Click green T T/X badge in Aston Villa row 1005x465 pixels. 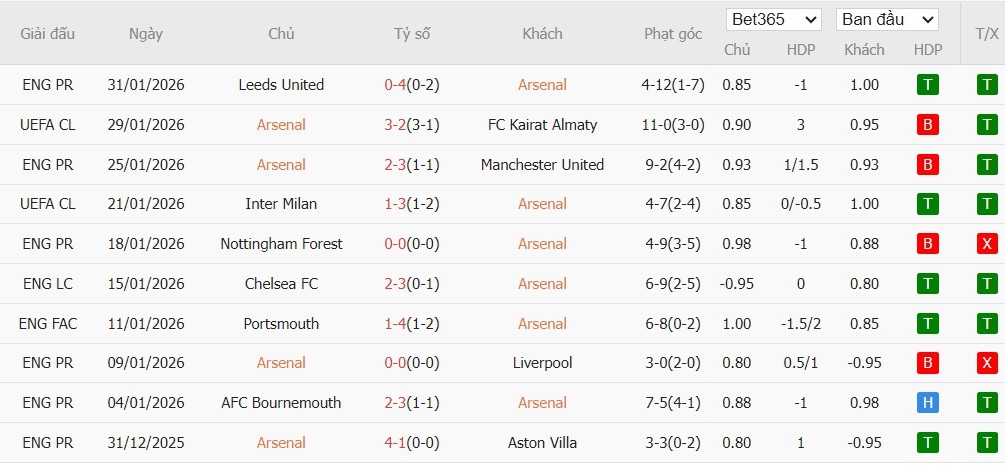pos(987,443)
